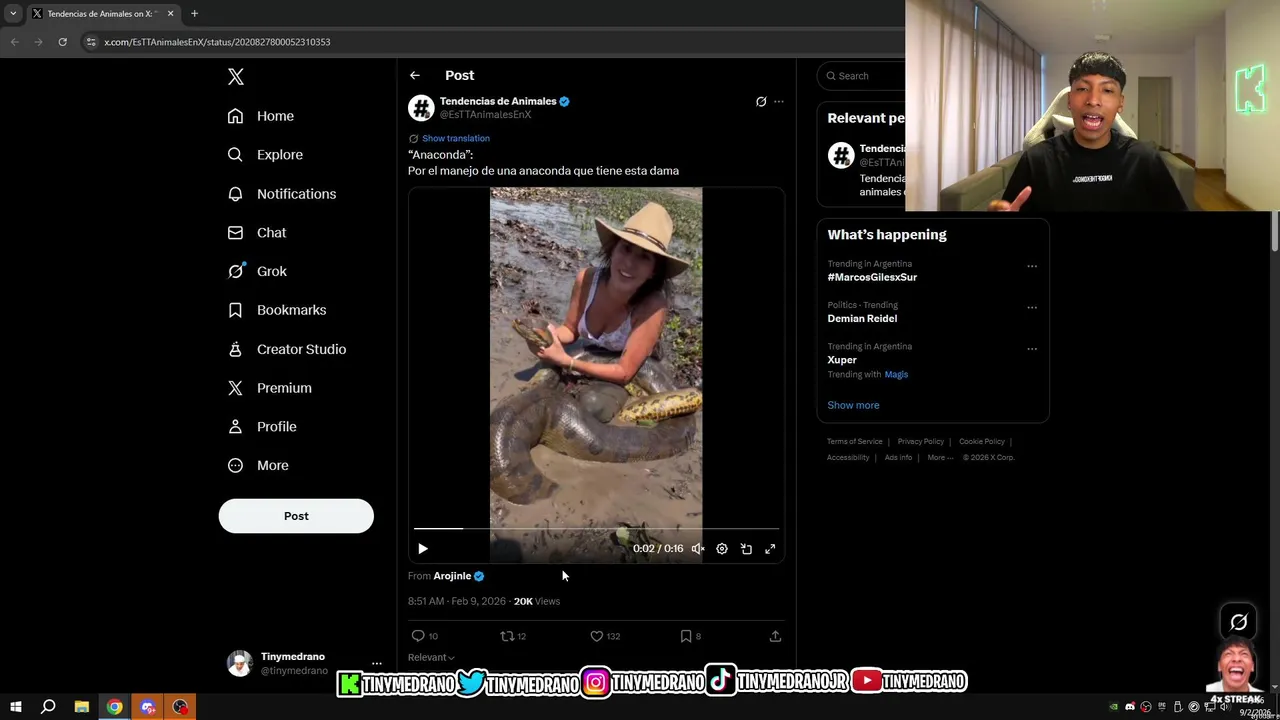Open a new browser tab
This screenshot has height=720, width=1280.
click(194, 14)
